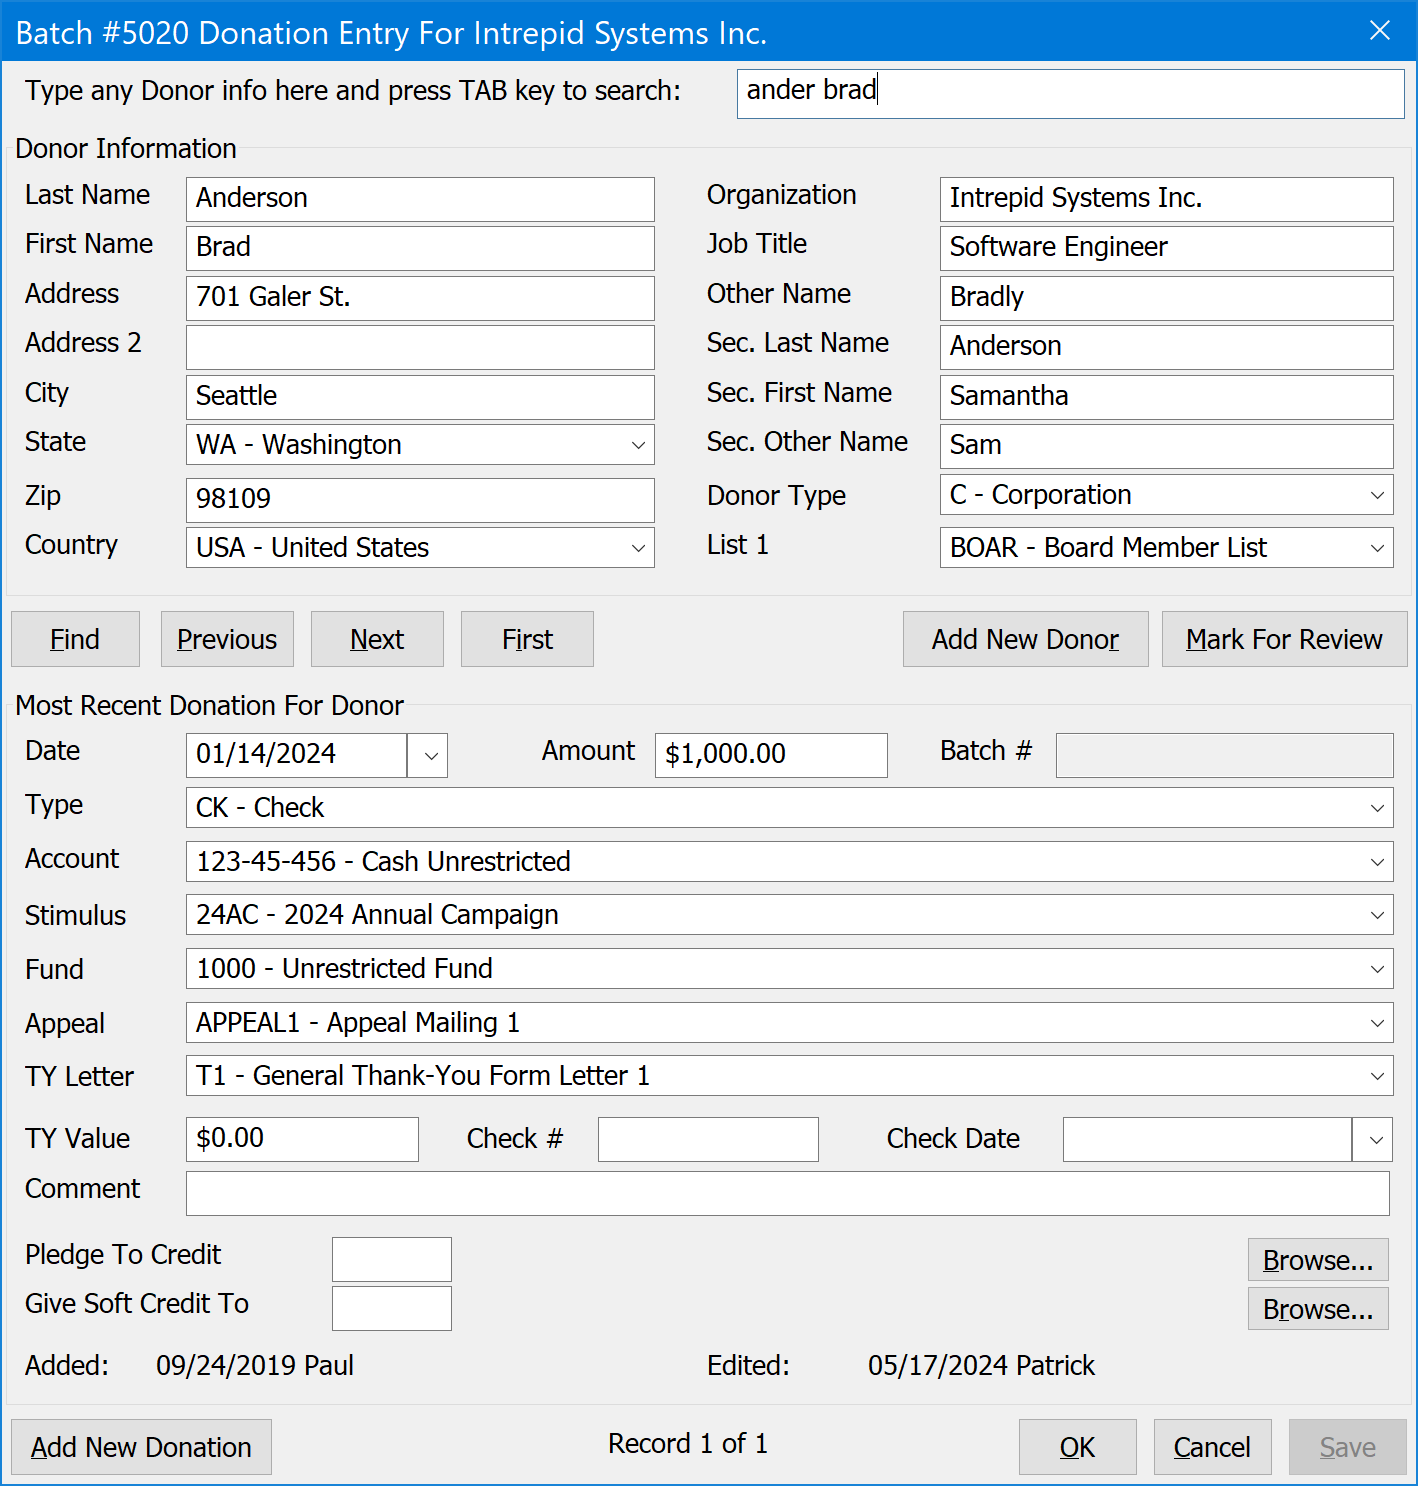Viewport: 1418px width, 1486px height.
Task: Click the First Name field containing Brad
Action: click(x=420, y=248)
